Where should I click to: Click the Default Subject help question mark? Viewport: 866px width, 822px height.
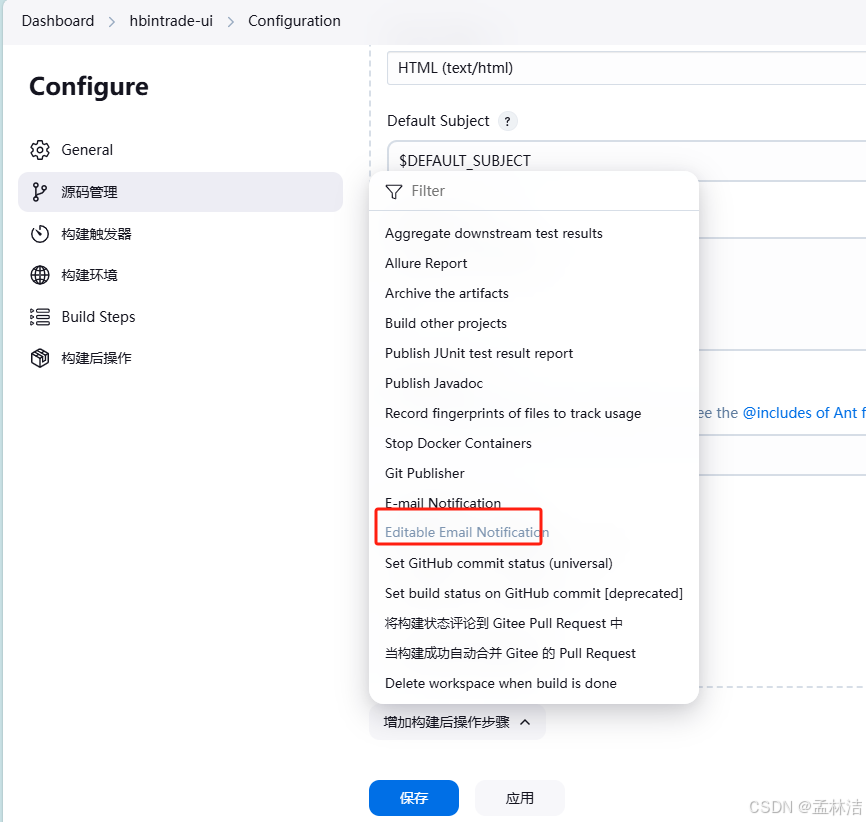[507, 121]
